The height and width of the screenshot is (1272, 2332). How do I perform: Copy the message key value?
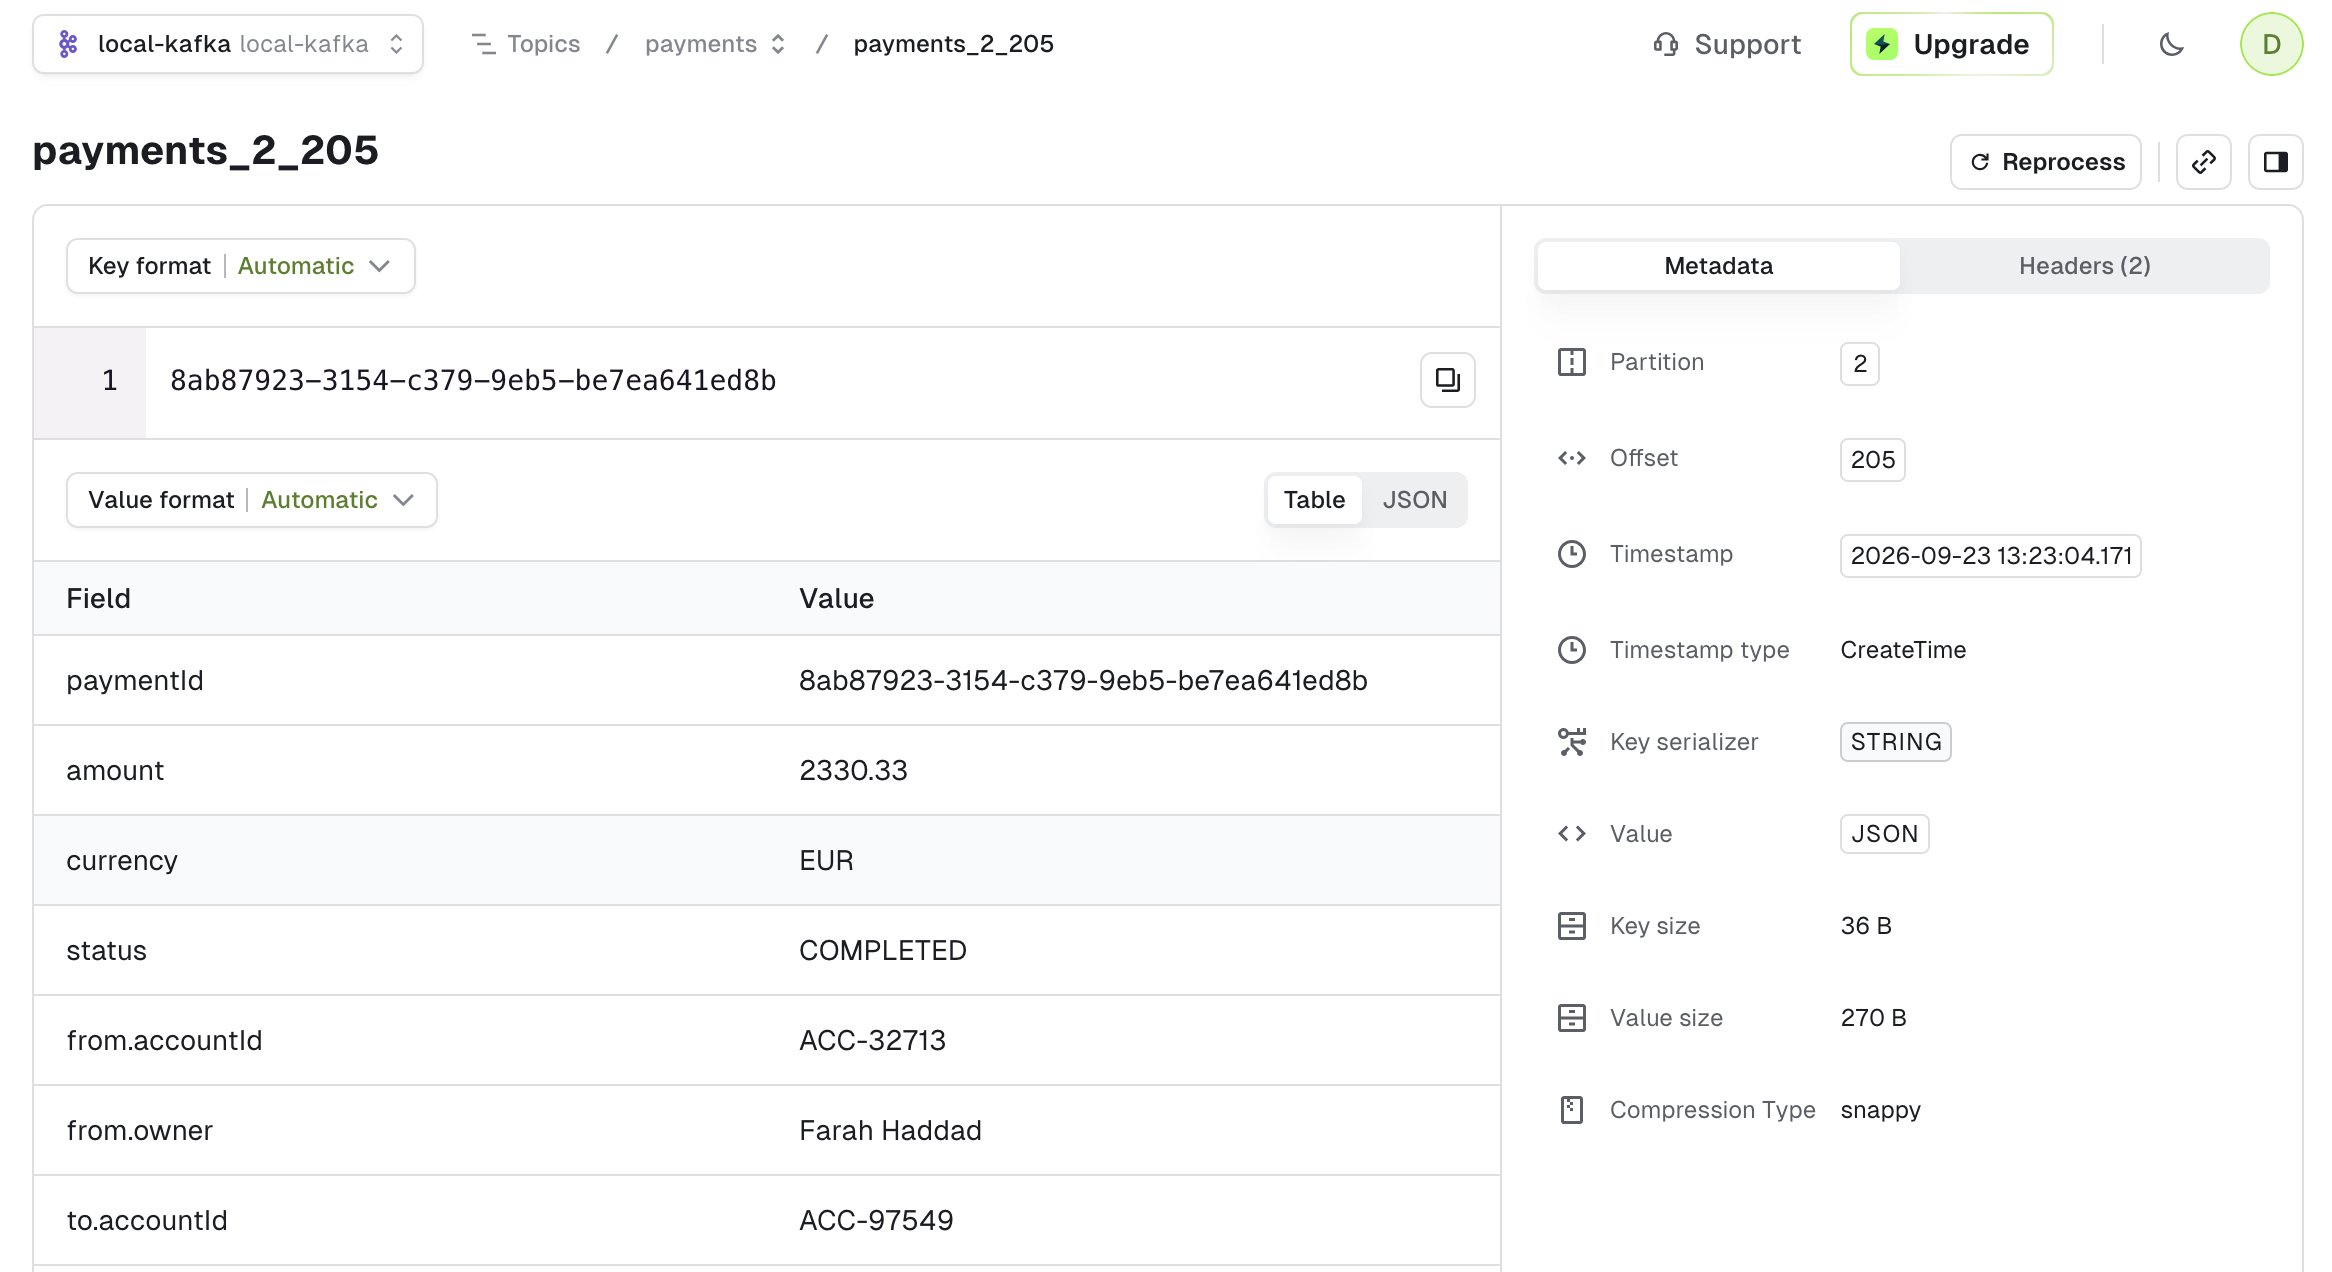click(1447, 380)
